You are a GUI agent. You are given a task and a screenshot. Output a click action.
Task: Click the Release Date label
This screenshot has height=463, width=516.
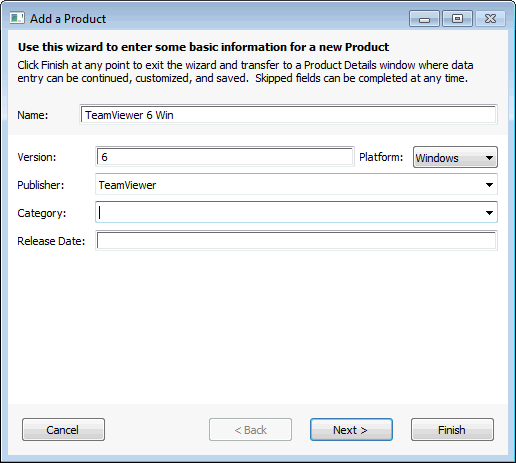[51, 241]
